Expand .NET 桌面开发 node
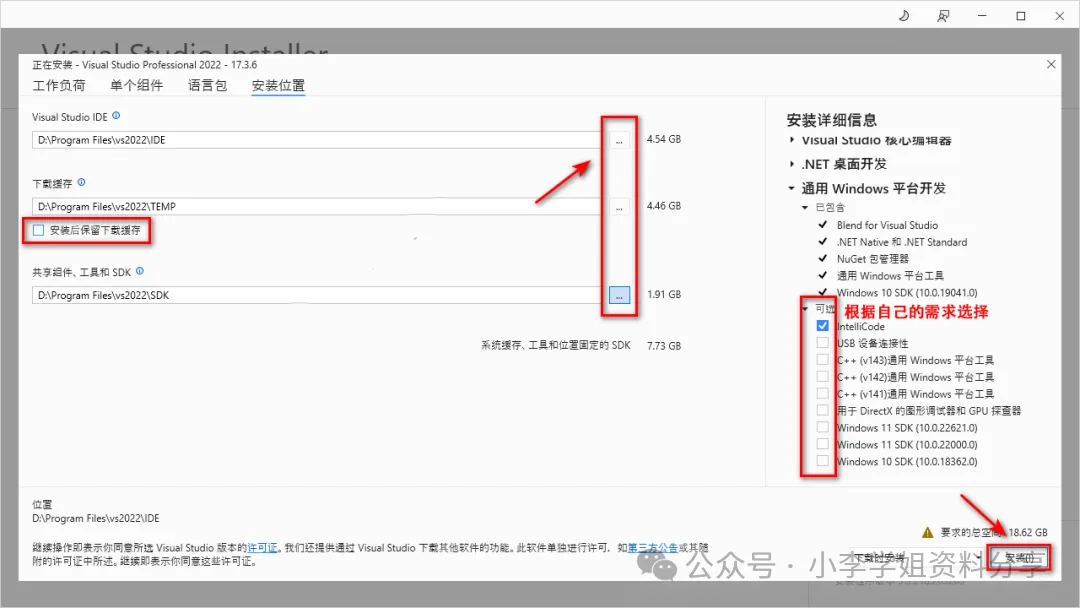This screenshot has width=1080, height=608. (x=792, y=164)
